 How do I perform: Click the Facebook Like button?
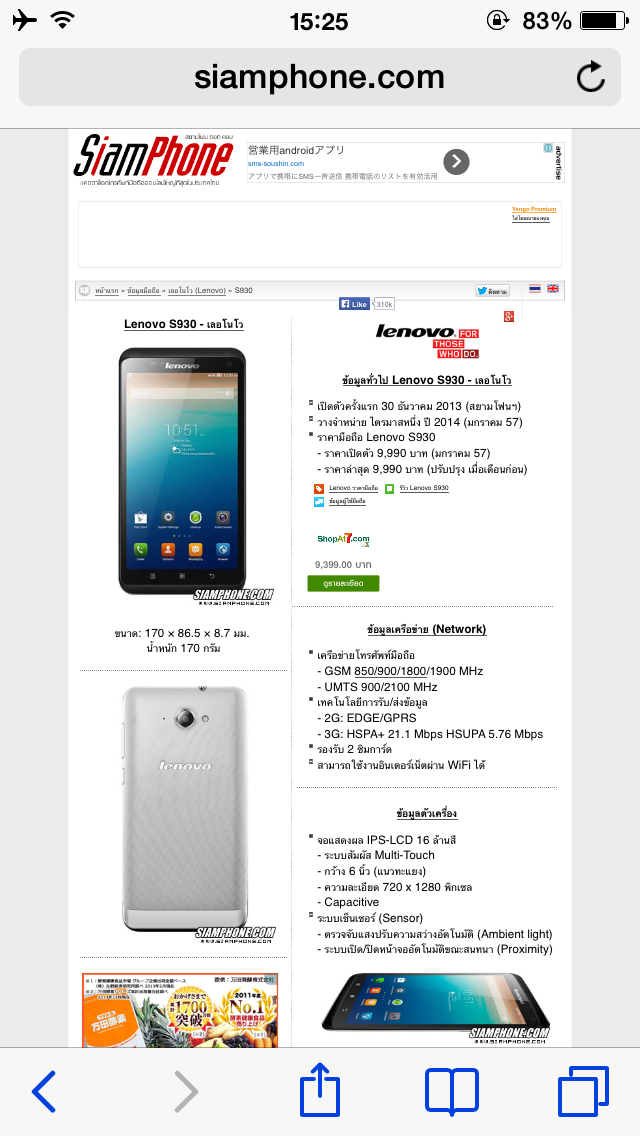[x=354, y=304]
